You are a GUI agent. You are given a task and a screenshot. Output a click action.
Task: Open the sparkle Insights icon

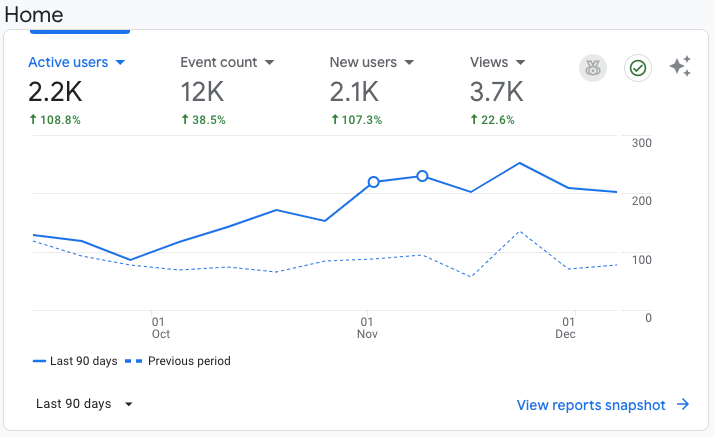point(680,68)
